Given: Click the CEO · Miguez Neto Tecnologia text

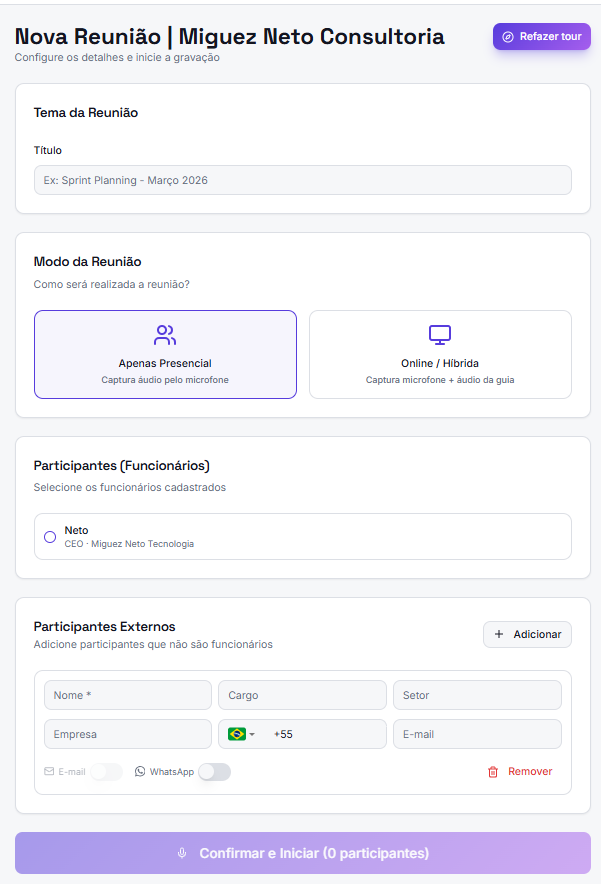Looking at the screenshot, I should click(x=129, y=543).
